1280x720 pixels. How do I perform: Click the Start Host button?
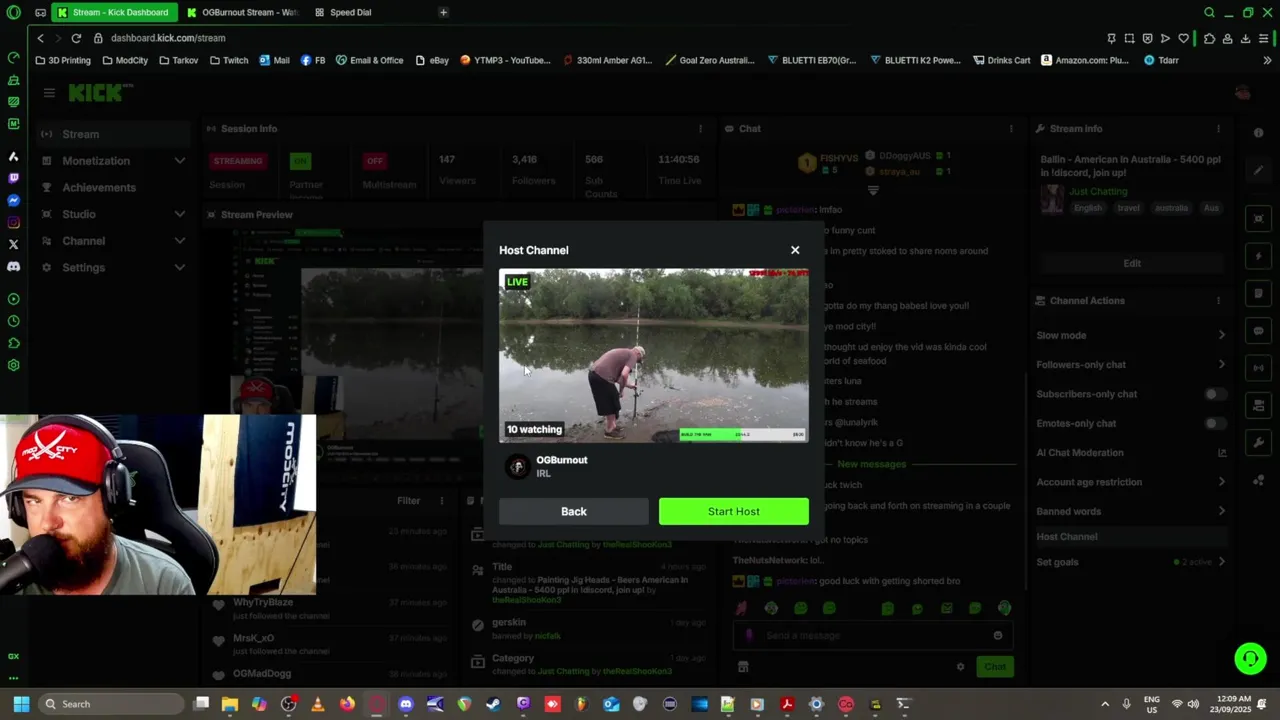[734, 511]
